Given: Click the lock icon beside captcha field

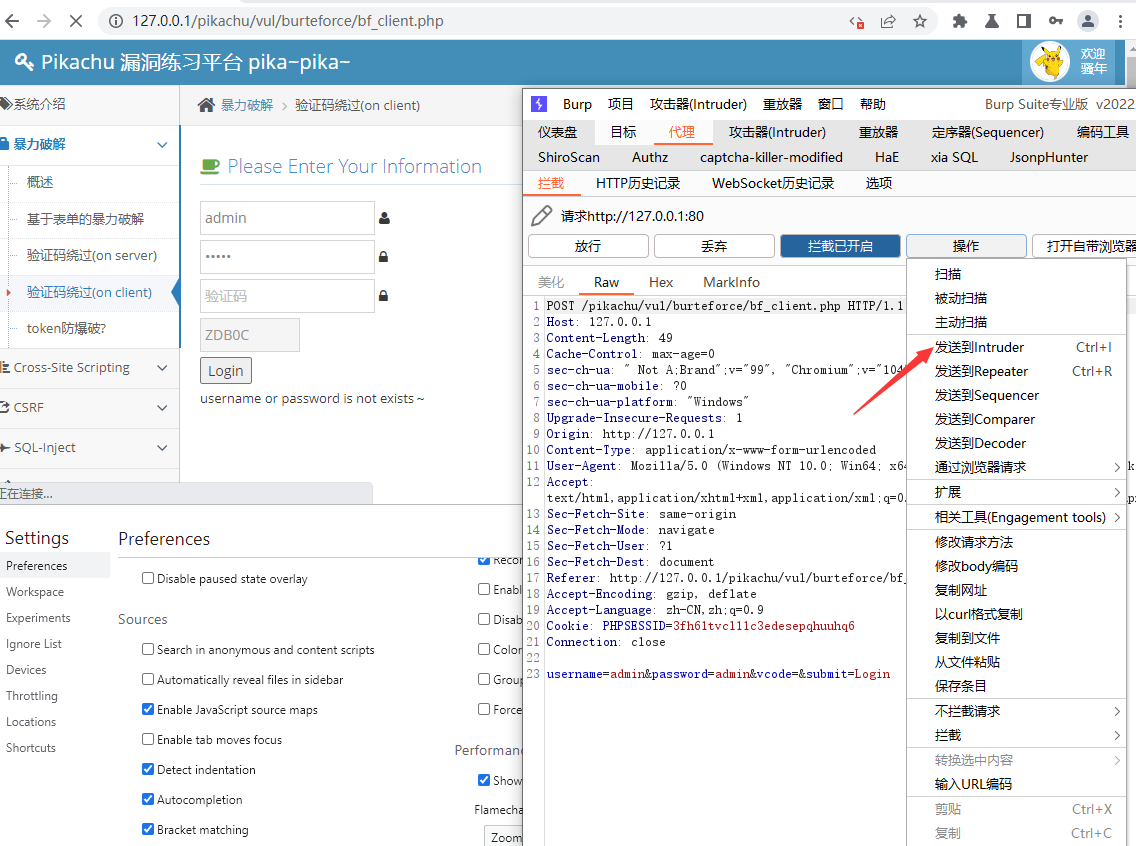Looking at the screenshot, I should [383, 296].
